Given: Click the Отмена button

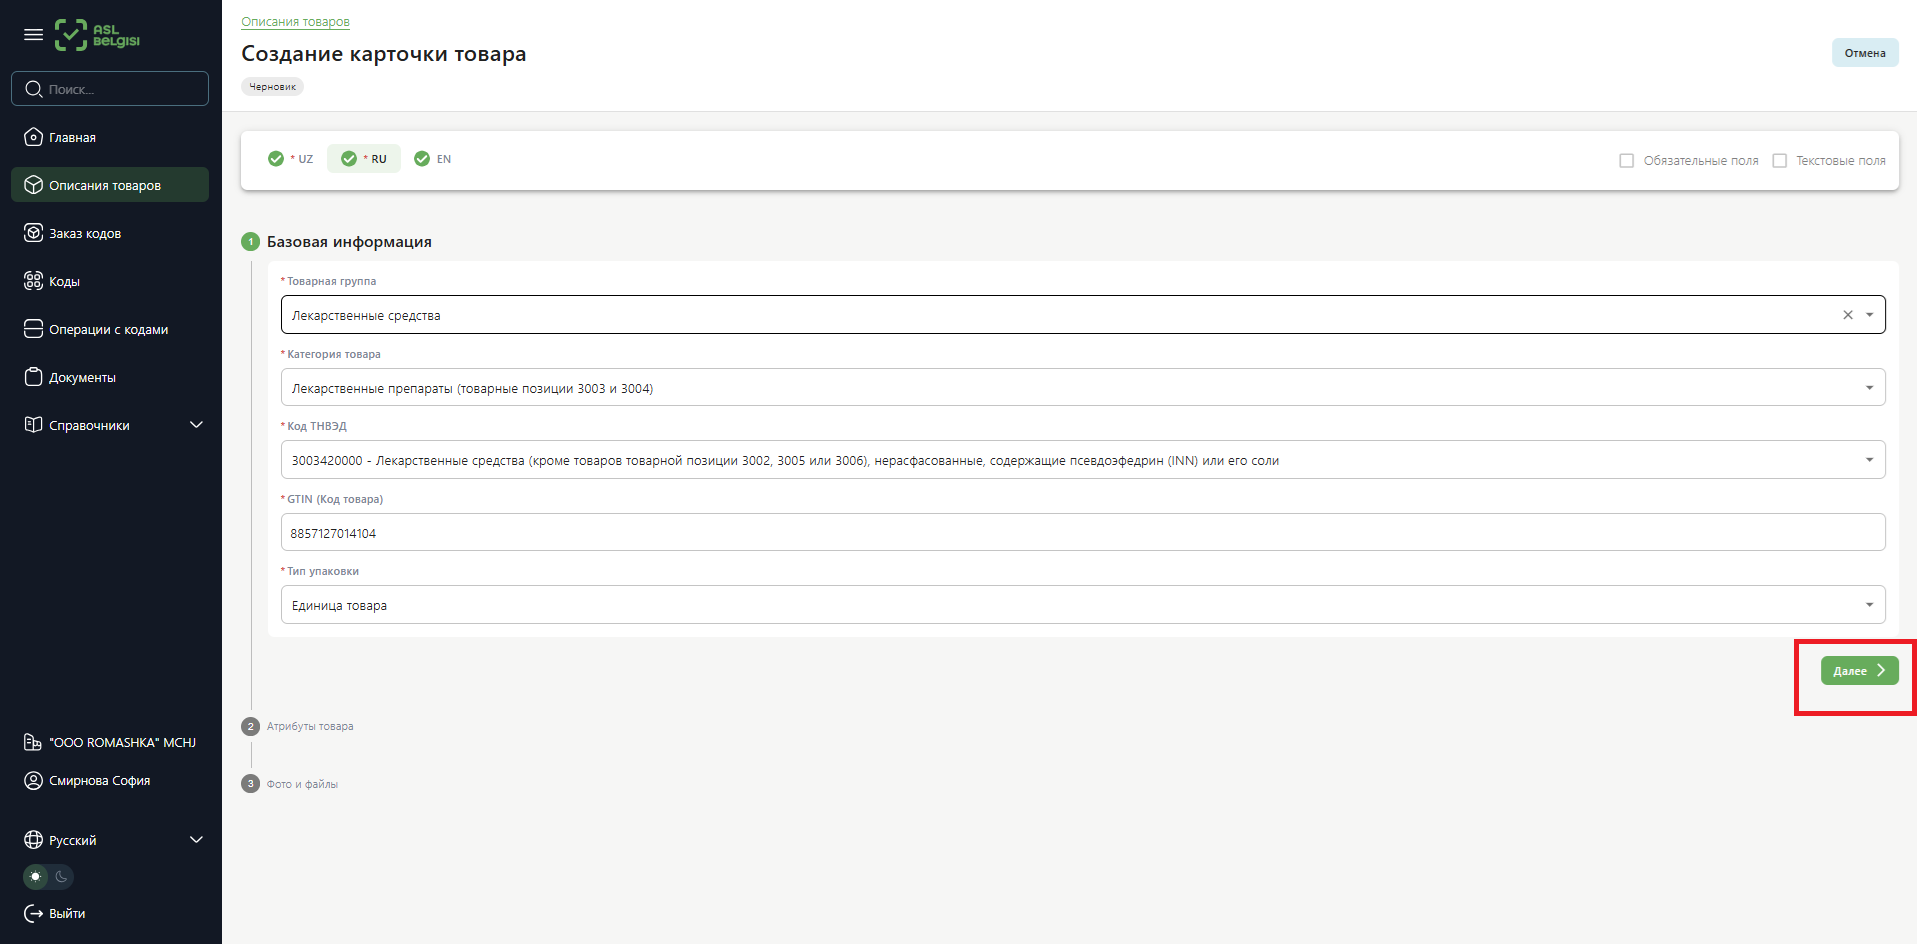Looking at the screenshot, I should [1864, 53].
